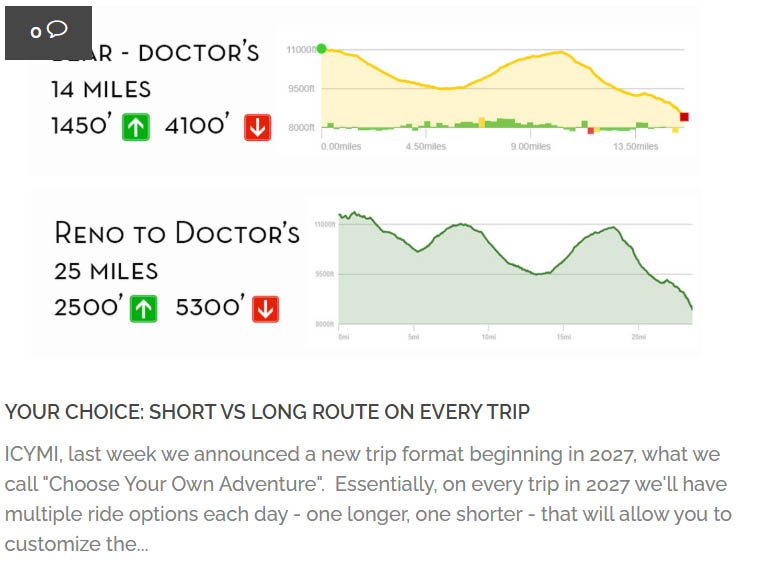Click the article excerpt starting 'ICYMI, last week'
The width and height of the screenshot is (757, 576).
pos(368,499)
